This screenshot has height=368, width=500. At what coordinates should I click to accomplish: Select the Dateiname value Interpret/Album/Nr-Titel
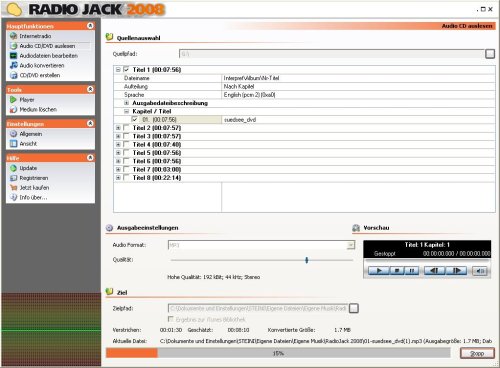[251, 78]
